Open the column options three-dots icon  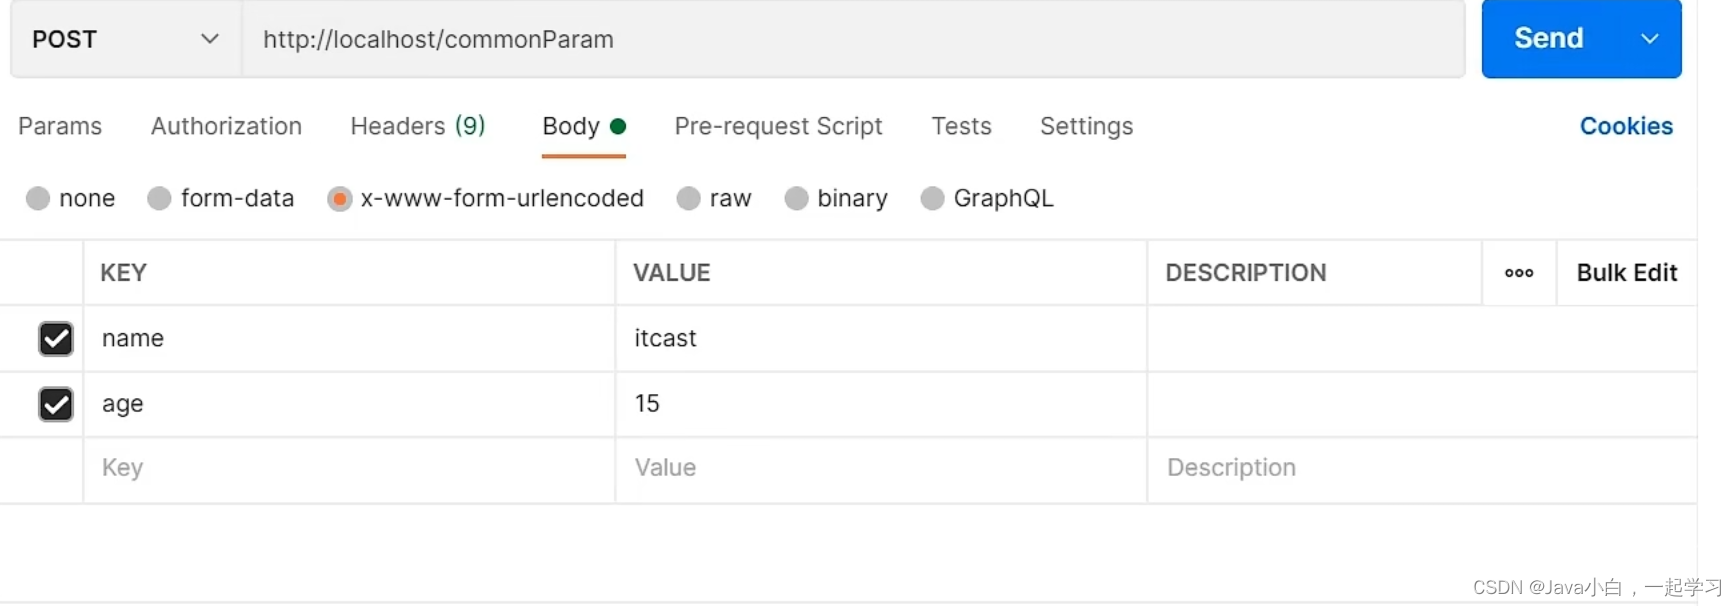click(1518, 273)
